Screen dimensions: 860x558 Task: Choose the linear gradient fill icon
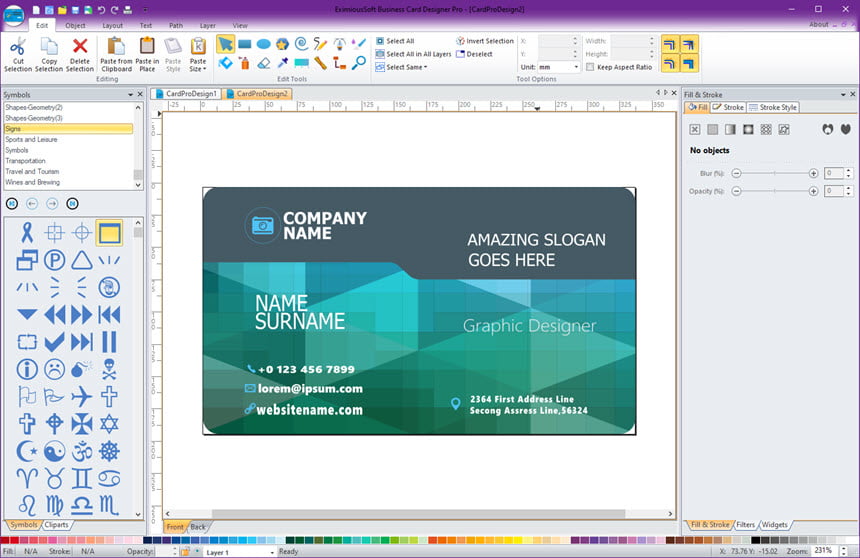point(730,129)
